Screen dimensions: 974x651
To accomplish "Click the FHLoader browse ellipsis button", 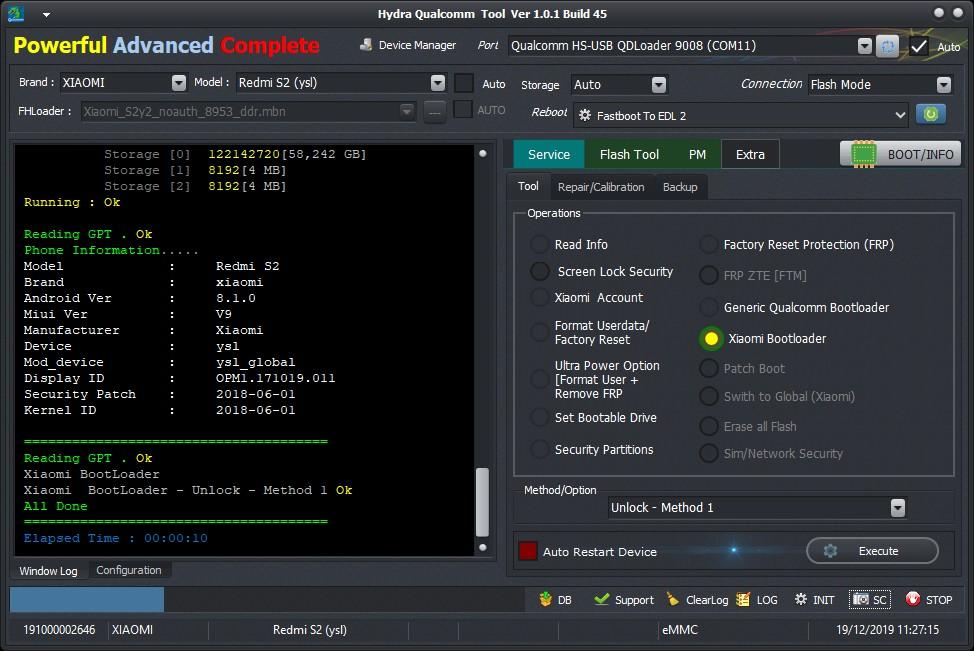I will (x=435, y=112).
